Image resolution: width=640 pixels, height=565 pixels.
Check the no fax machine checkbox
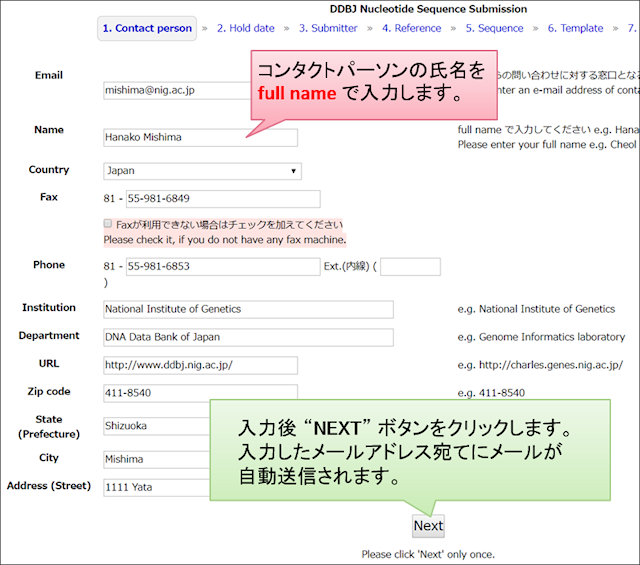click(108, 223)
